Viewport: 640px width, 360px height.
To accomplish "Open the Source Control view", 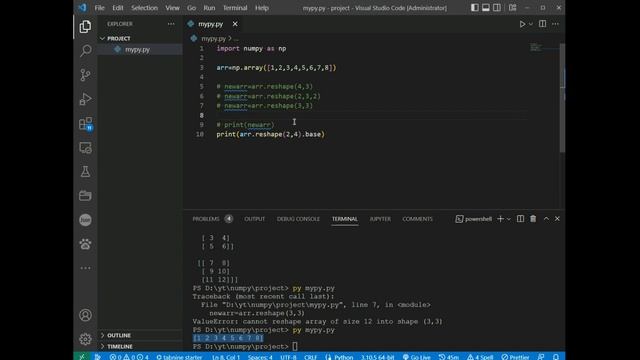I will (x=85, y=75).
